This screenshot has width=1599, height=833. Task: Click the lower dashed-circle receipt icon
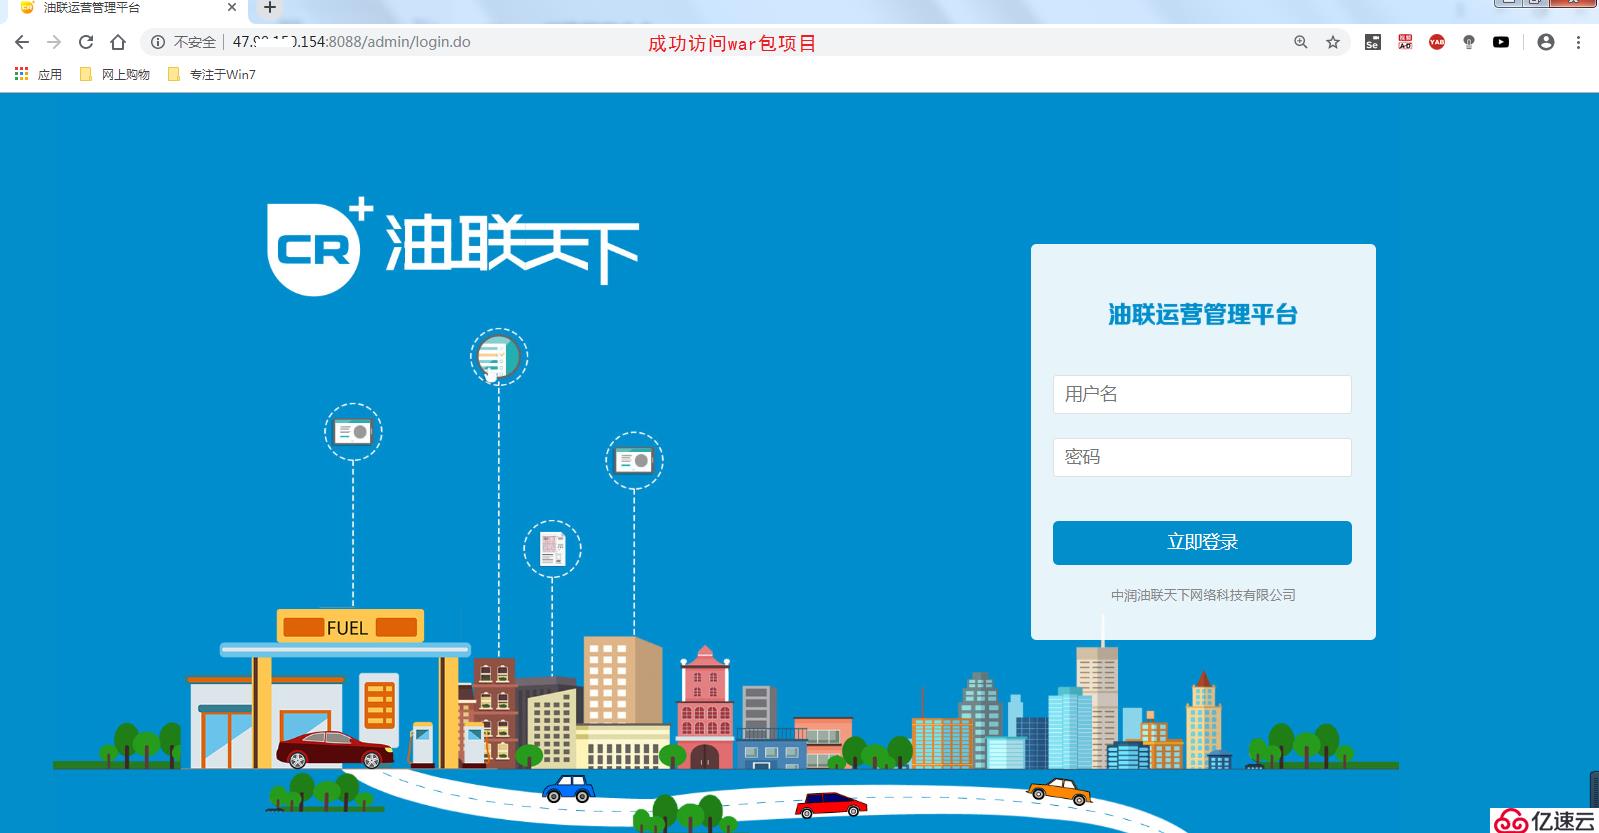[x=552, y=548]
